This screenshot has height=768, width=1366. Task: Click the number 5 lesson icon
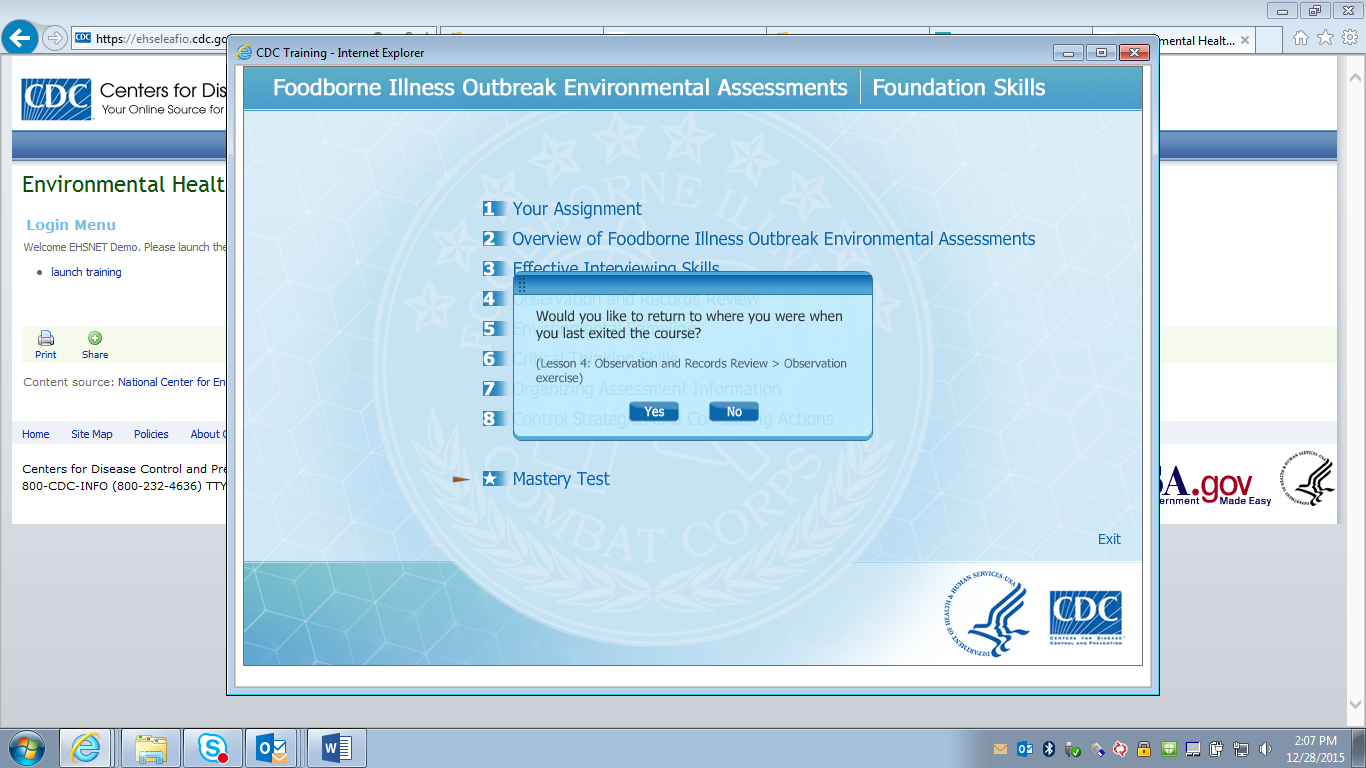click(x=492, y=329)
